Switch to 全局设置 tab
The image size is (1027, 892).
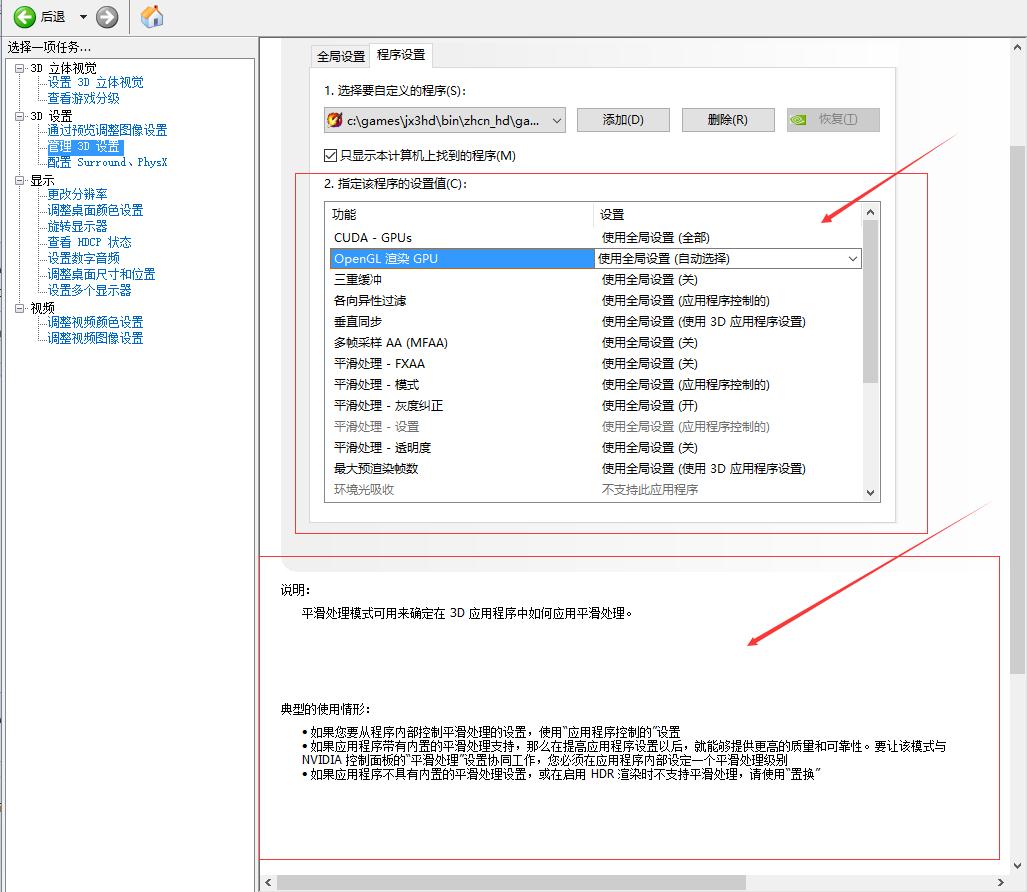tap(341, 56)
